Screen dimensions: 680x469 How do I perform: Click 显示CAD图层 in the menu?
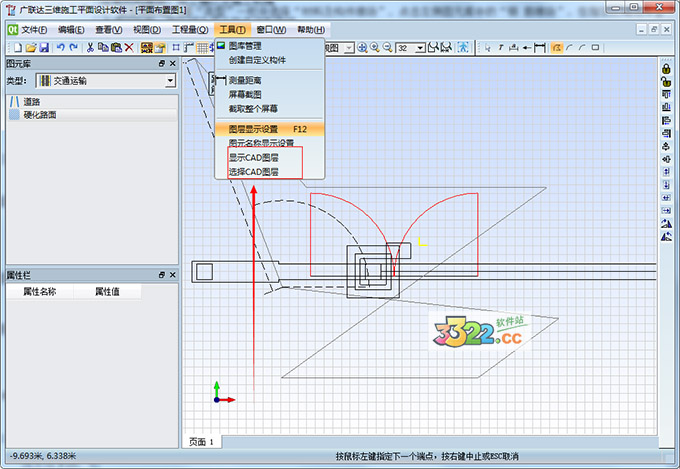click(254, 158)
